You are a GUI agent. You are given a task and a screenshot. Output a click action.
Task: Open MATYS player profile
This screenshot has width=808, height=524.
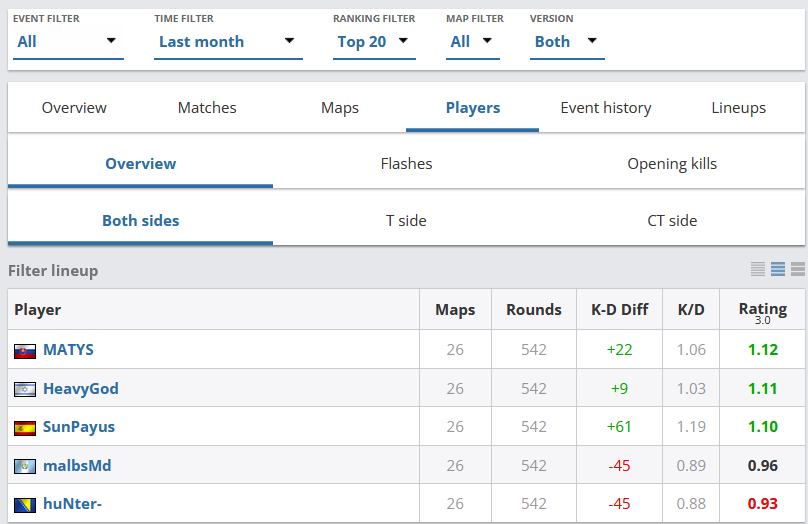[68, 350]
